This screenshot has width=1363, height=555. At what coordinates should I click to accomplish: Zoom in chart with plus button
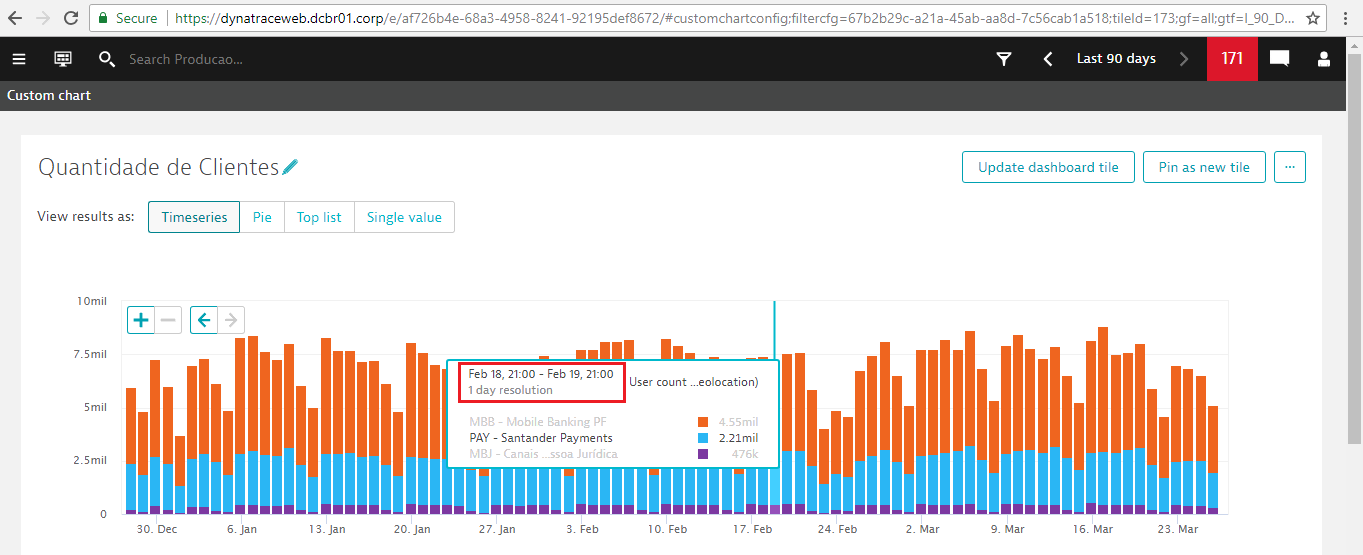[x=141, y=320]
